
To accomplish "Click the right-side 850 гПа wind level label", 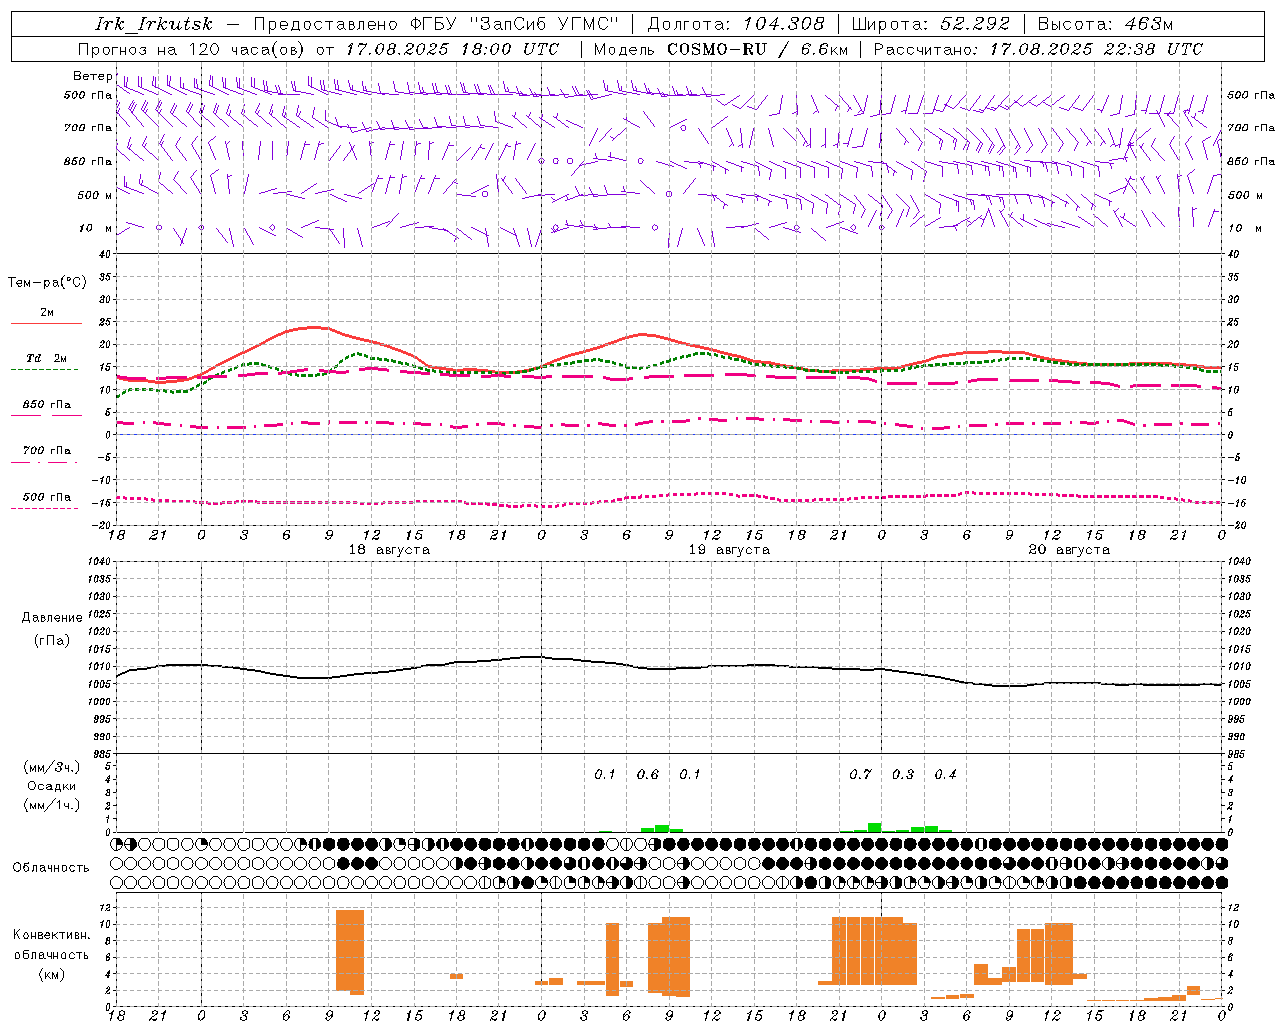I will coord(1251,161).
